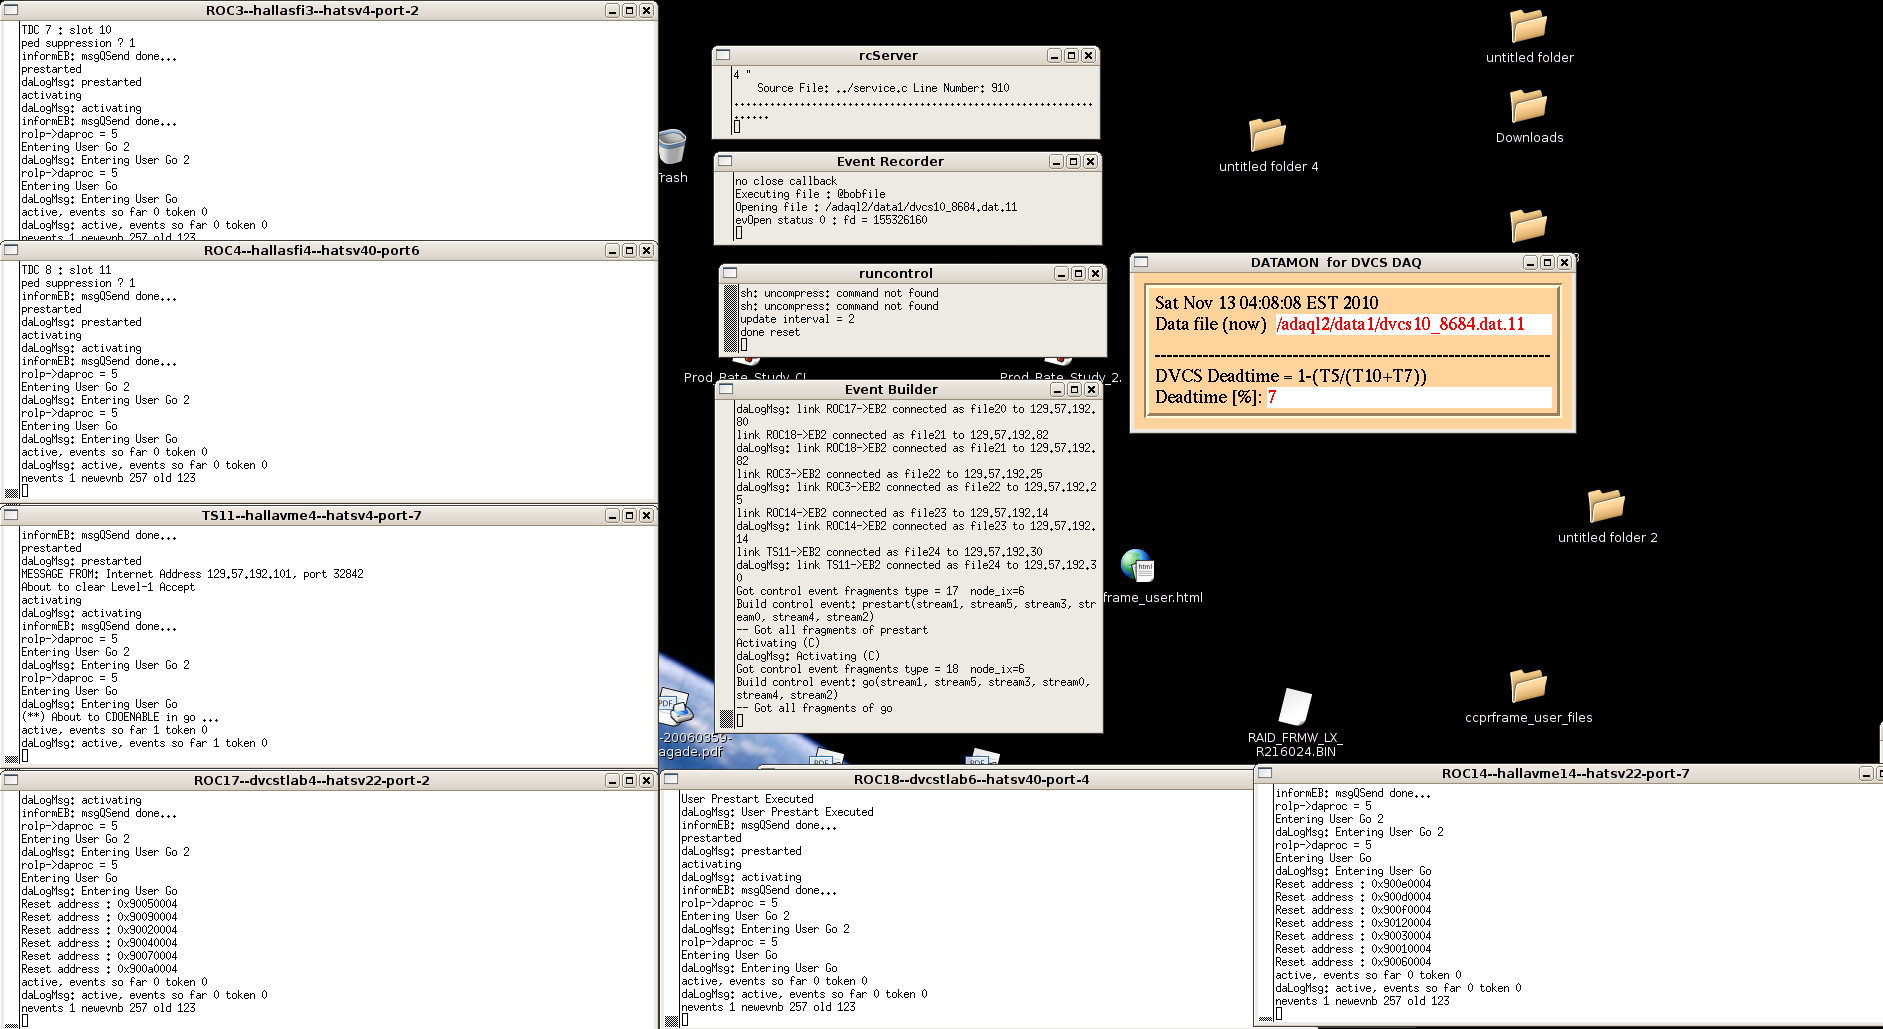1883x1029 pixels.
Task: Click the runcontrol terminal scrollbar
Action: 730,318
